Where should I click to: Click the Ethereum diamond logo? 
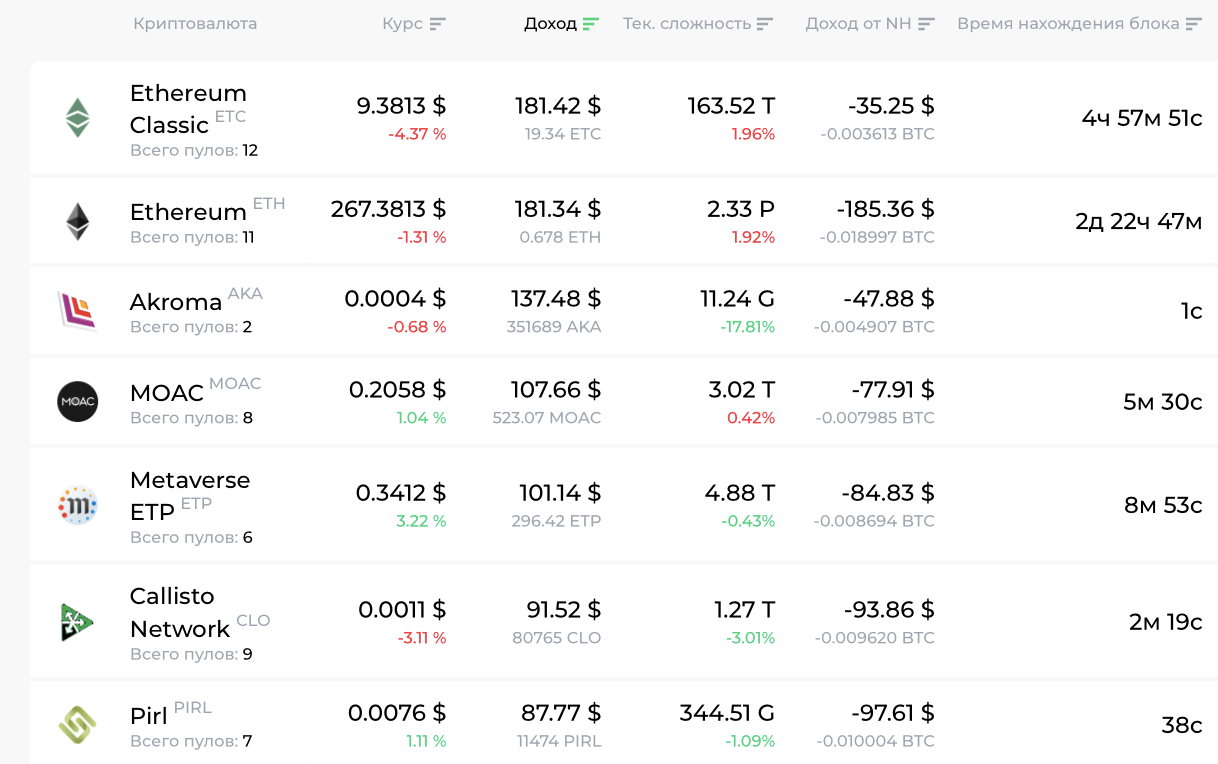pyautogui.click(x=77, y=222)
